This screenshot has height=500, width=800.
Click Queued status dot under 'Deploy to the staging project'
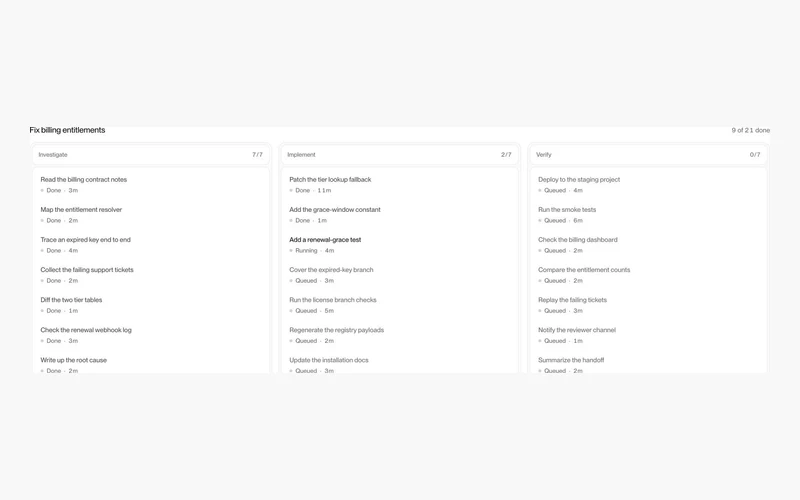coord(540,190)
